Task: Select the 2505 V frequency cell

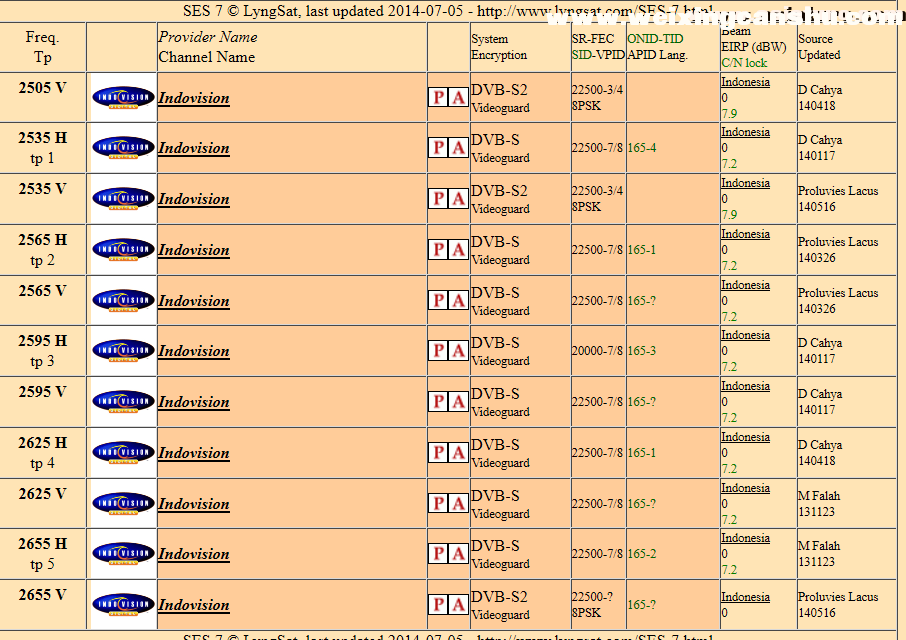Action: [x=43, y=97]
